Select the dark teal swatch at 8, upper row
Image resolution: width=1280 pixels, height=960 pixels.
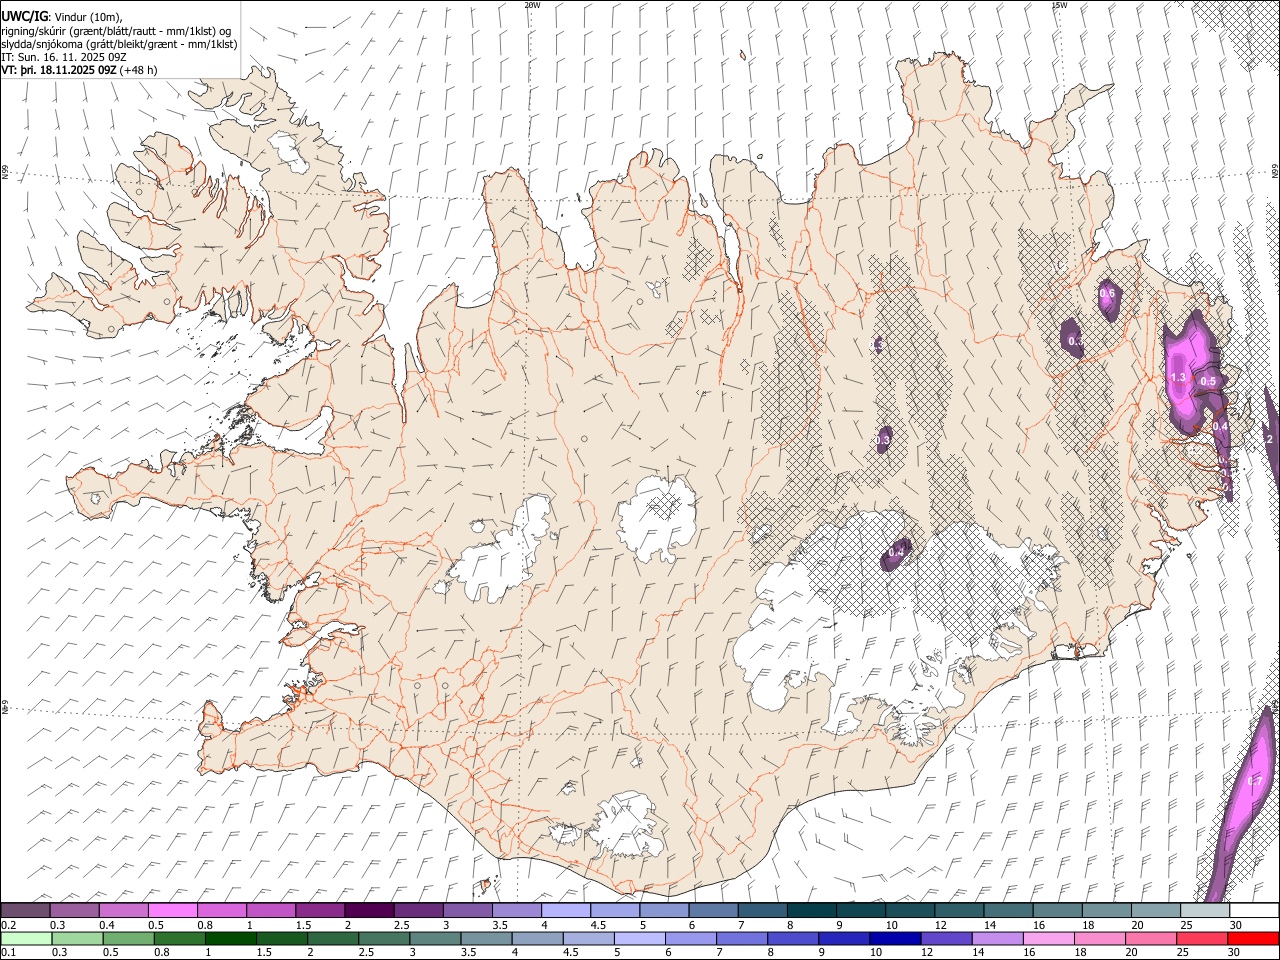(x=812, y=910)
